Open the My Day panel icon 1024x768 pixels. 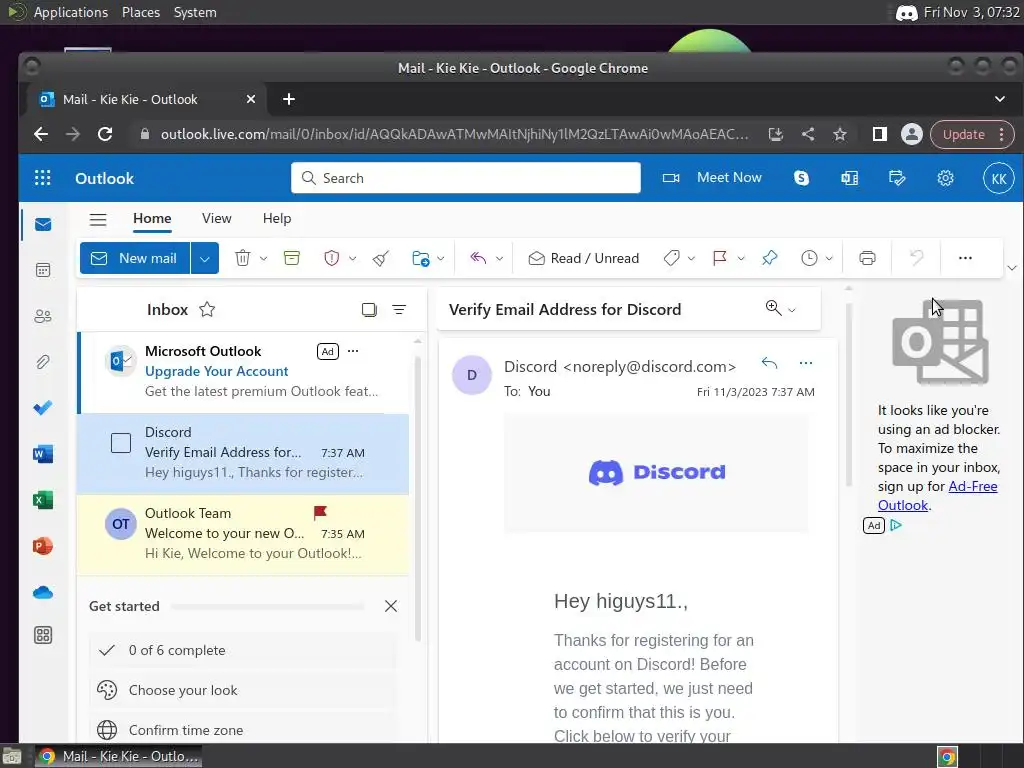tap(897, 178)
